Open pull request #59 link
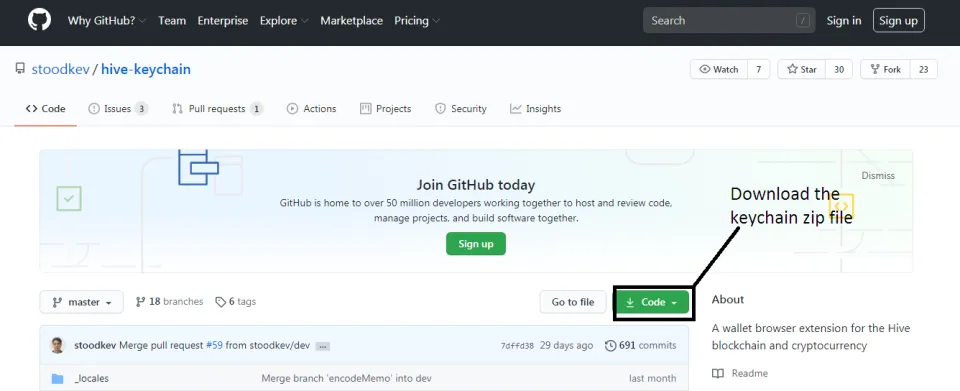The image size is (960, 391). click(214, 345)
